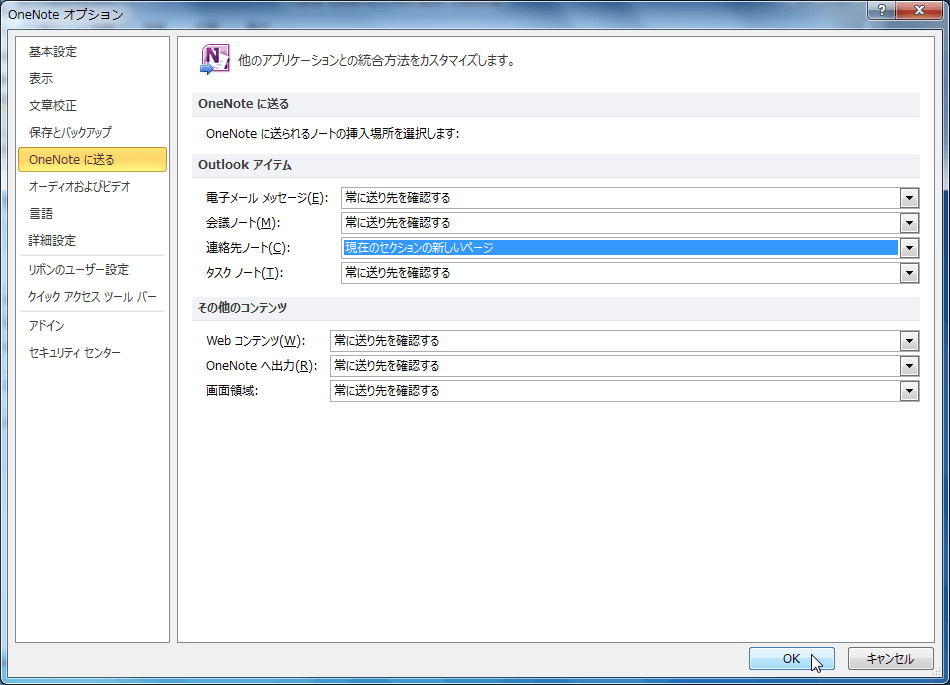Expand 連絡先ノート dropdown arrow
Screen dimensions: 950x685
909,248
